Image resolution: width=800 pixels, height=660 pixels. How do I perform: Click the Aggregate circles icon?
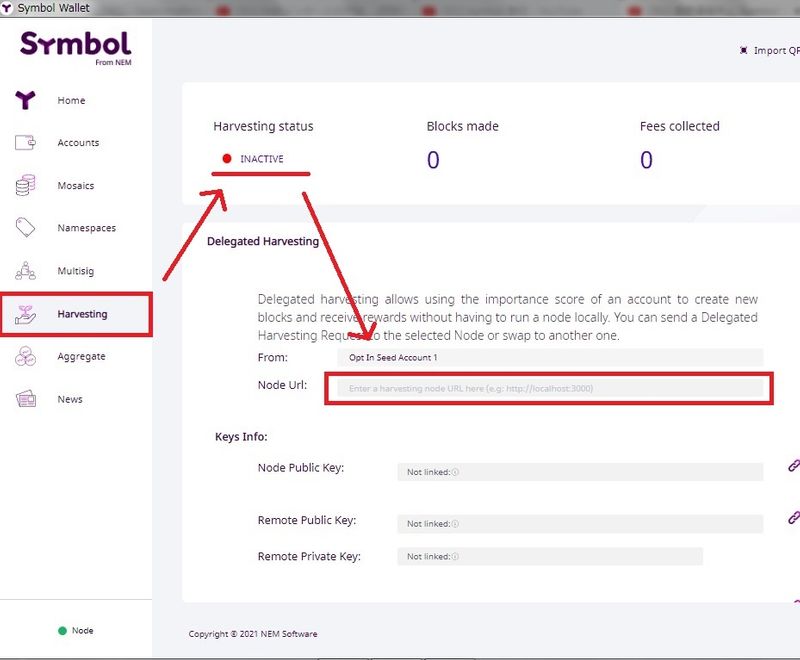tap(25, 357)
